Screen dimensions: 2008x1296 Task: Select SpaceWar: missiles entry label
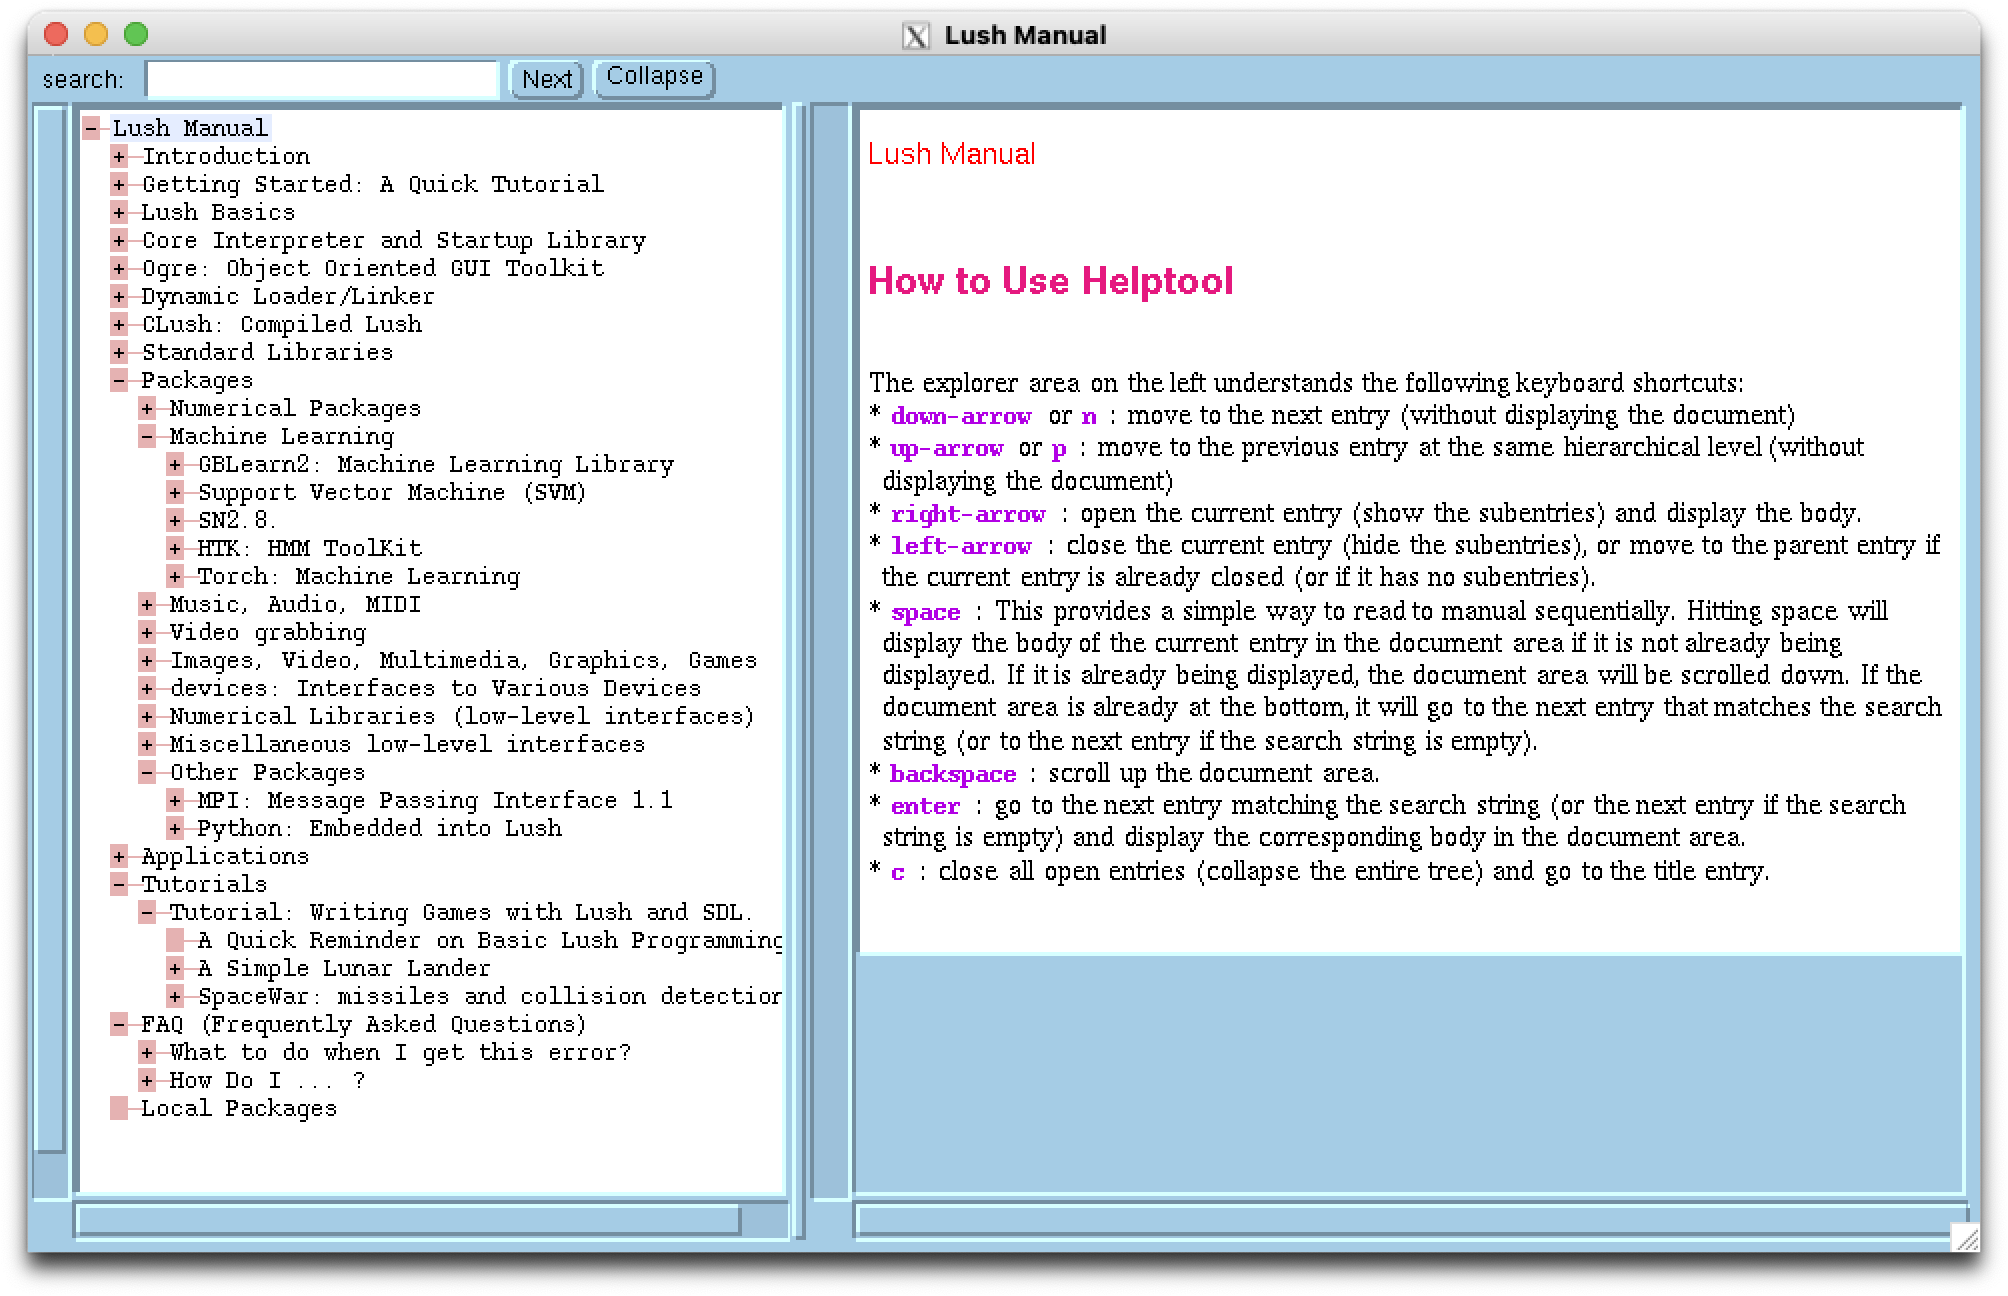point(490,996)
